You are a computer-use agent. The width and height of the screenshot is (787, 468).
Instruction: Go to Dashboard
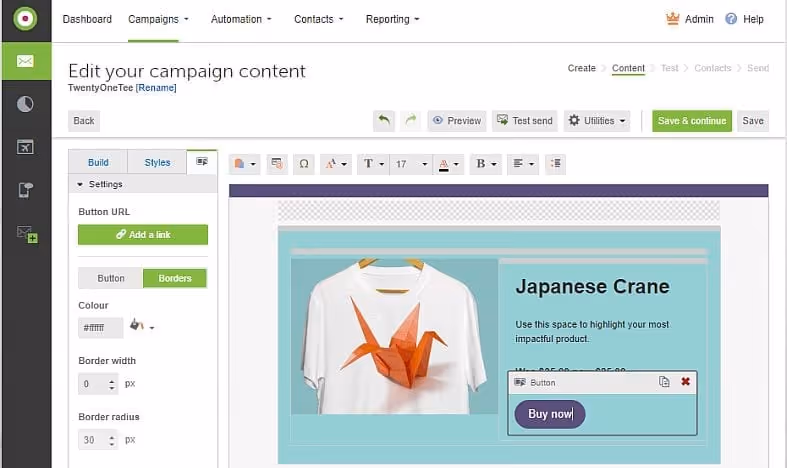[x=87, y=19]
